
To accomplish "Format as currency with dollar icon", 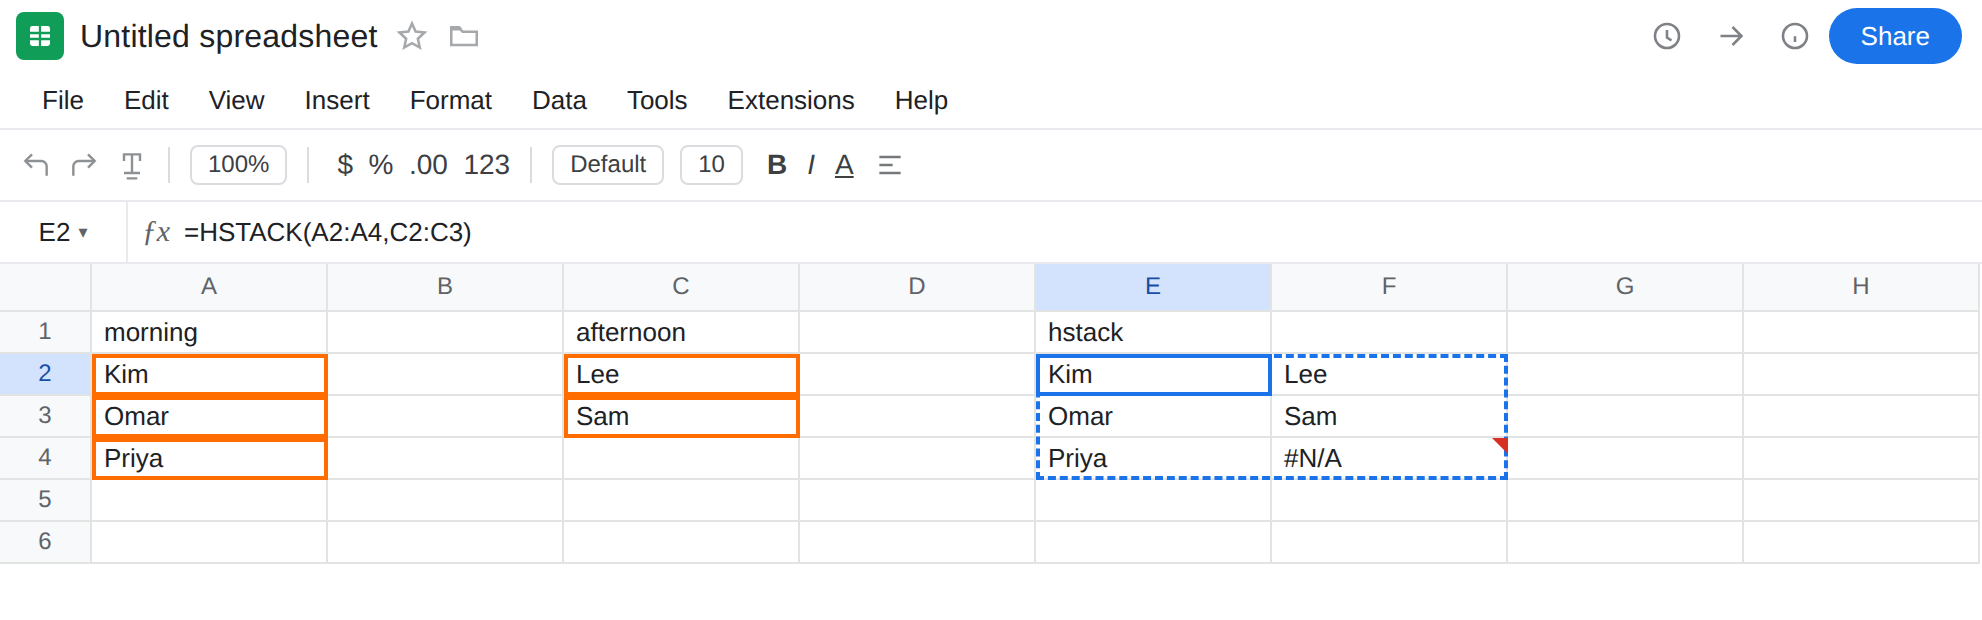I will click(345, 164).
